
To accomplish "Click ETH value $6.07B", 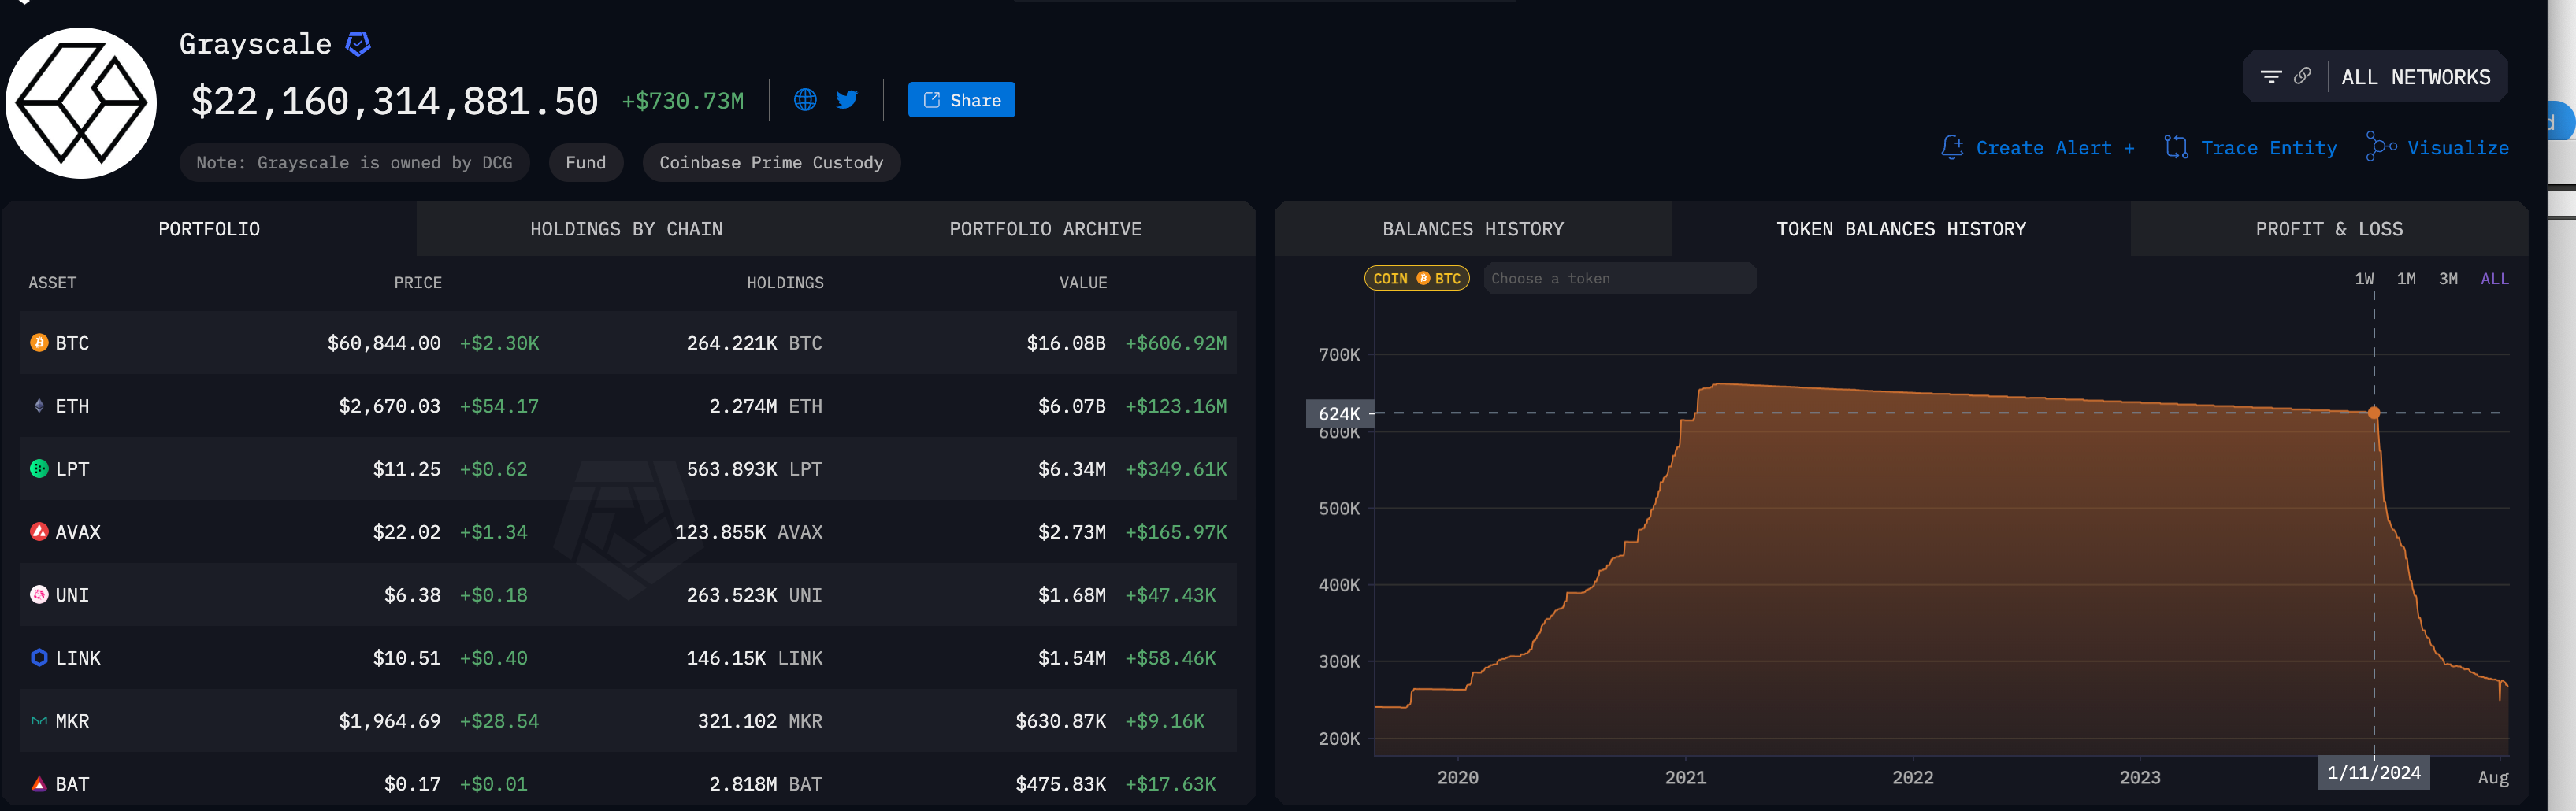I will [x=1072, y=406].
